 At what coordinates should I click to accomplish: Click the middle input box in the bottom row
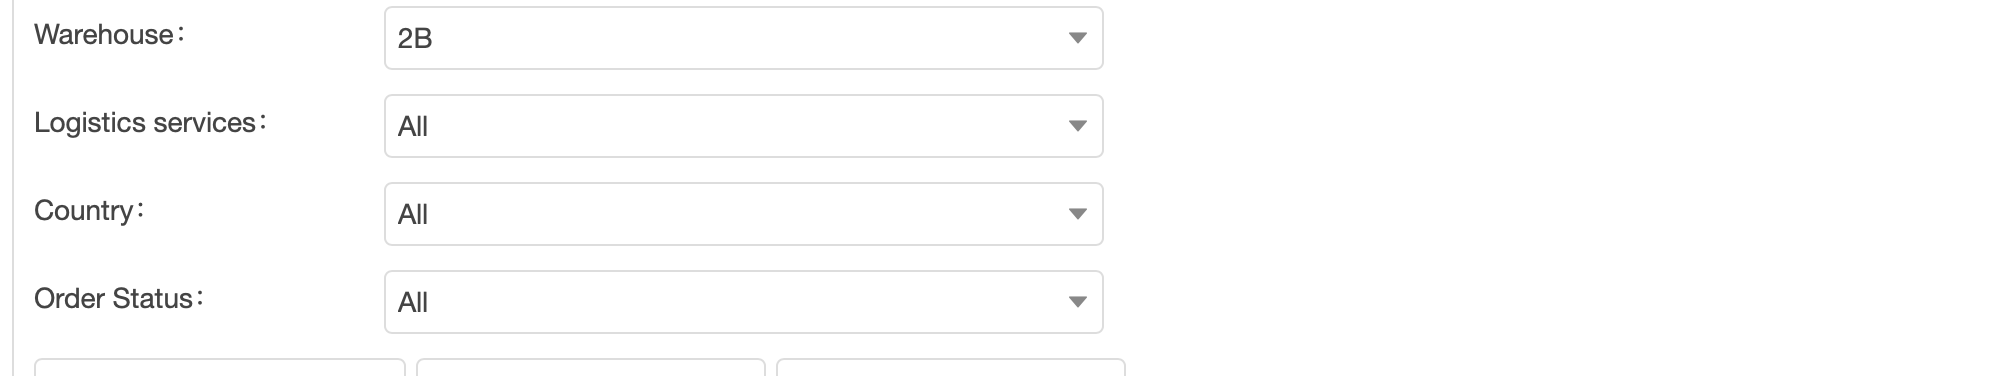click(590, 367)
